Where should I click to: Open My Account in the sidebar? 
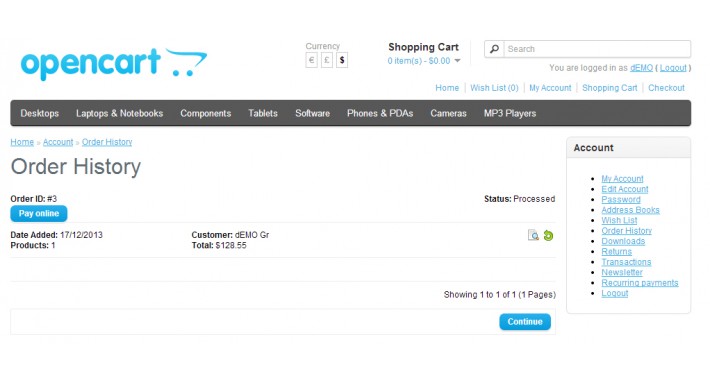click(x=622, y=179)
